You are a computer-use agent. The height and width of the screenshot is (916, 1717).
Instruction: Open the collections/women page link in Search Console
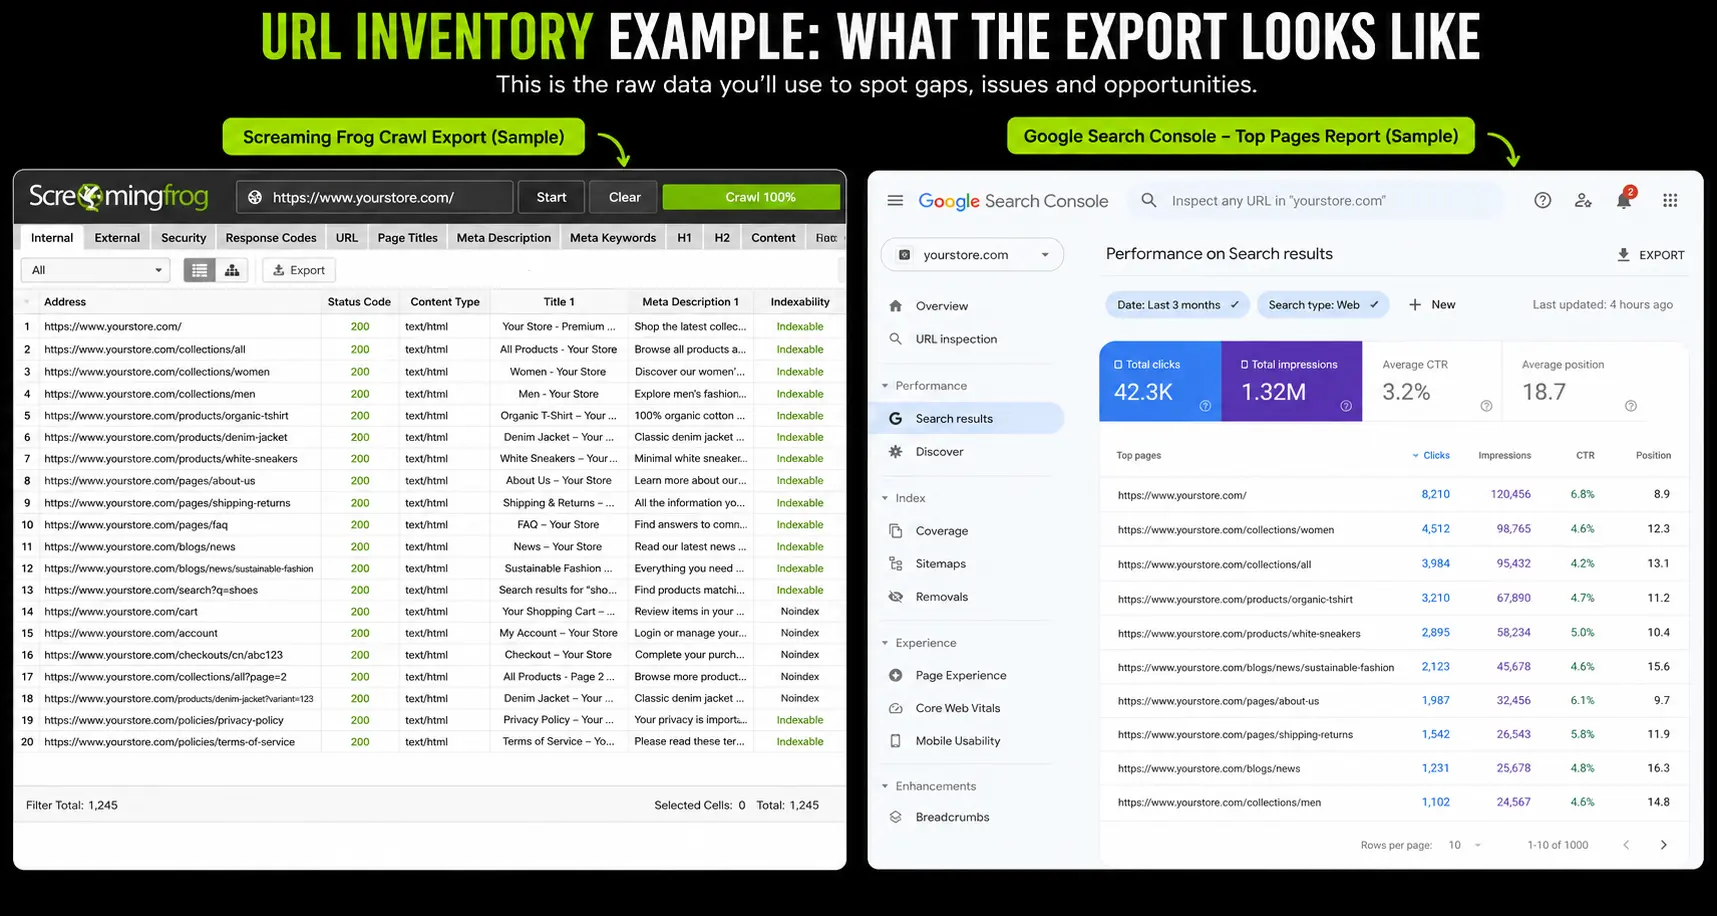(x=1226, y=530)
